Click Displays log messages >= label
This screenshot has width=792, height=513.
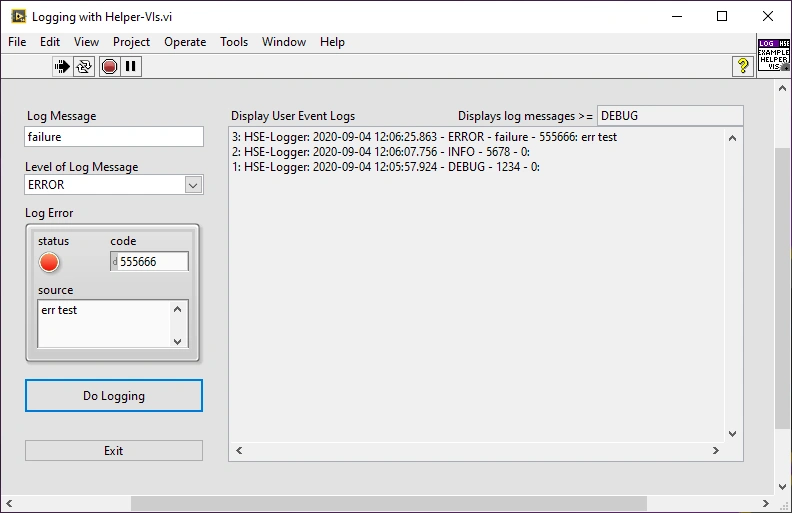point(525,116)
